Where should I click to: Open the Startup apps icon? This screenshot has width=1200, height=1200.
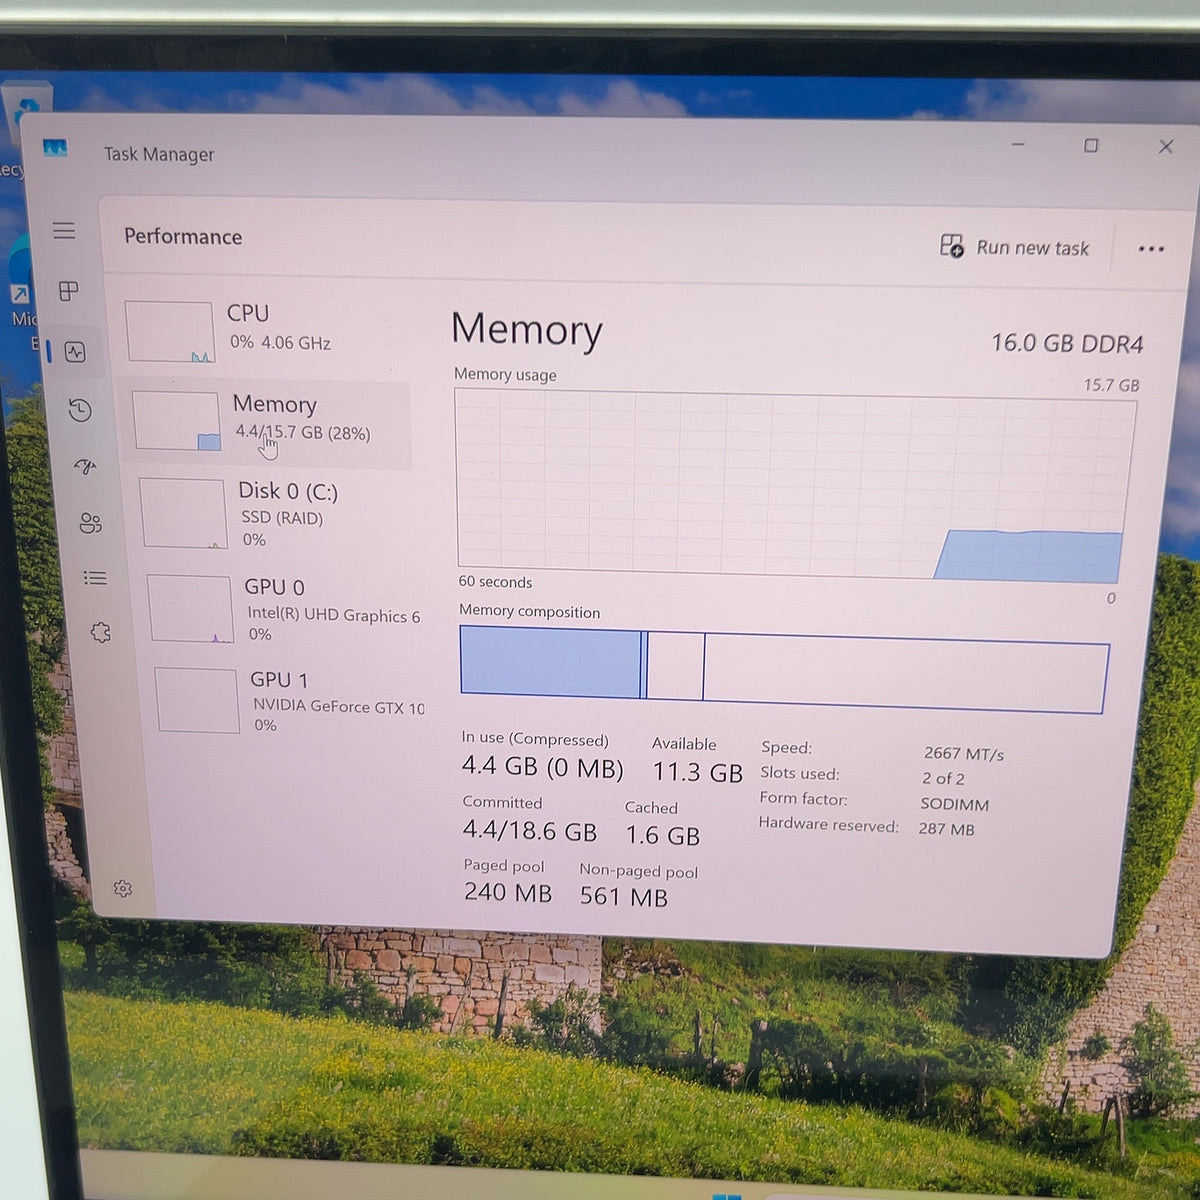[86, 466]
